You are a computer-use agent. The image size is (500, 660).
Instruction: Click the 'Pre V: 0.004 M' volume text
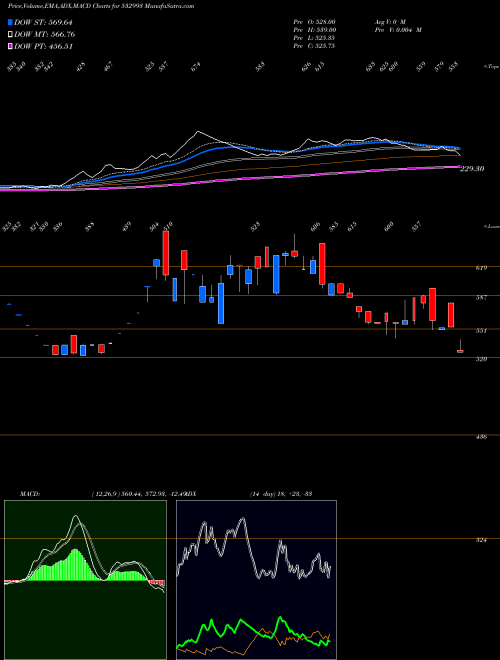pos(398,30)
